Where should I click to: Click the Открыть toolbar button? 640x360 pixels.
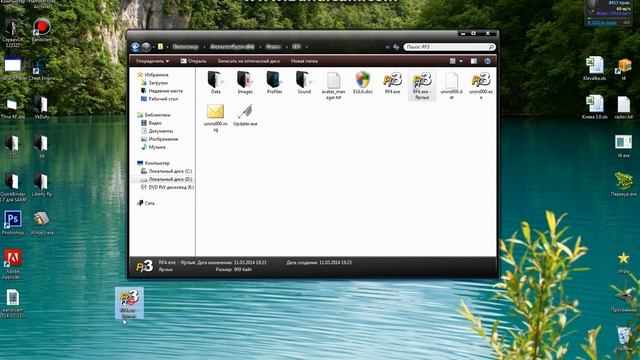tap(193, 61)
